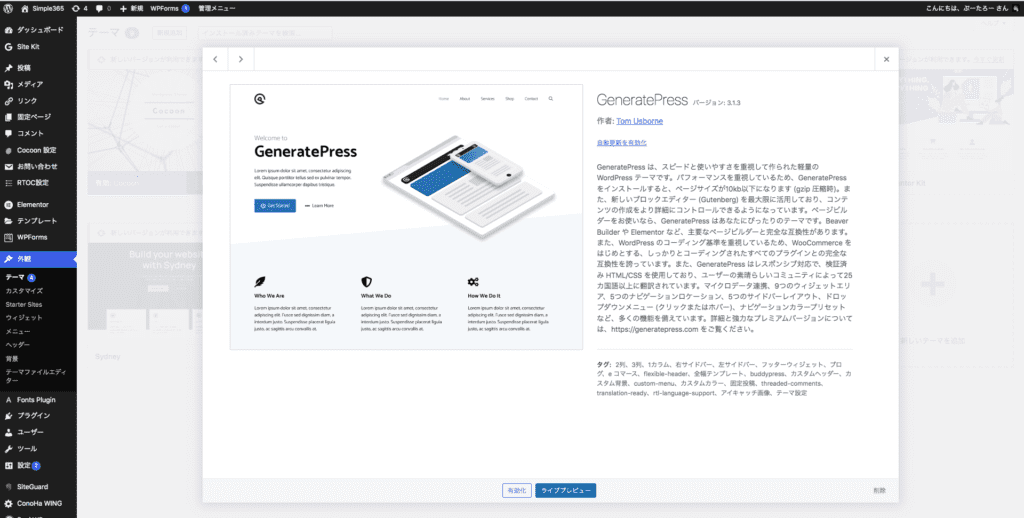
Task: Enable auto-updates via 自動更新を有効化 link
Action: coord(622,142)
